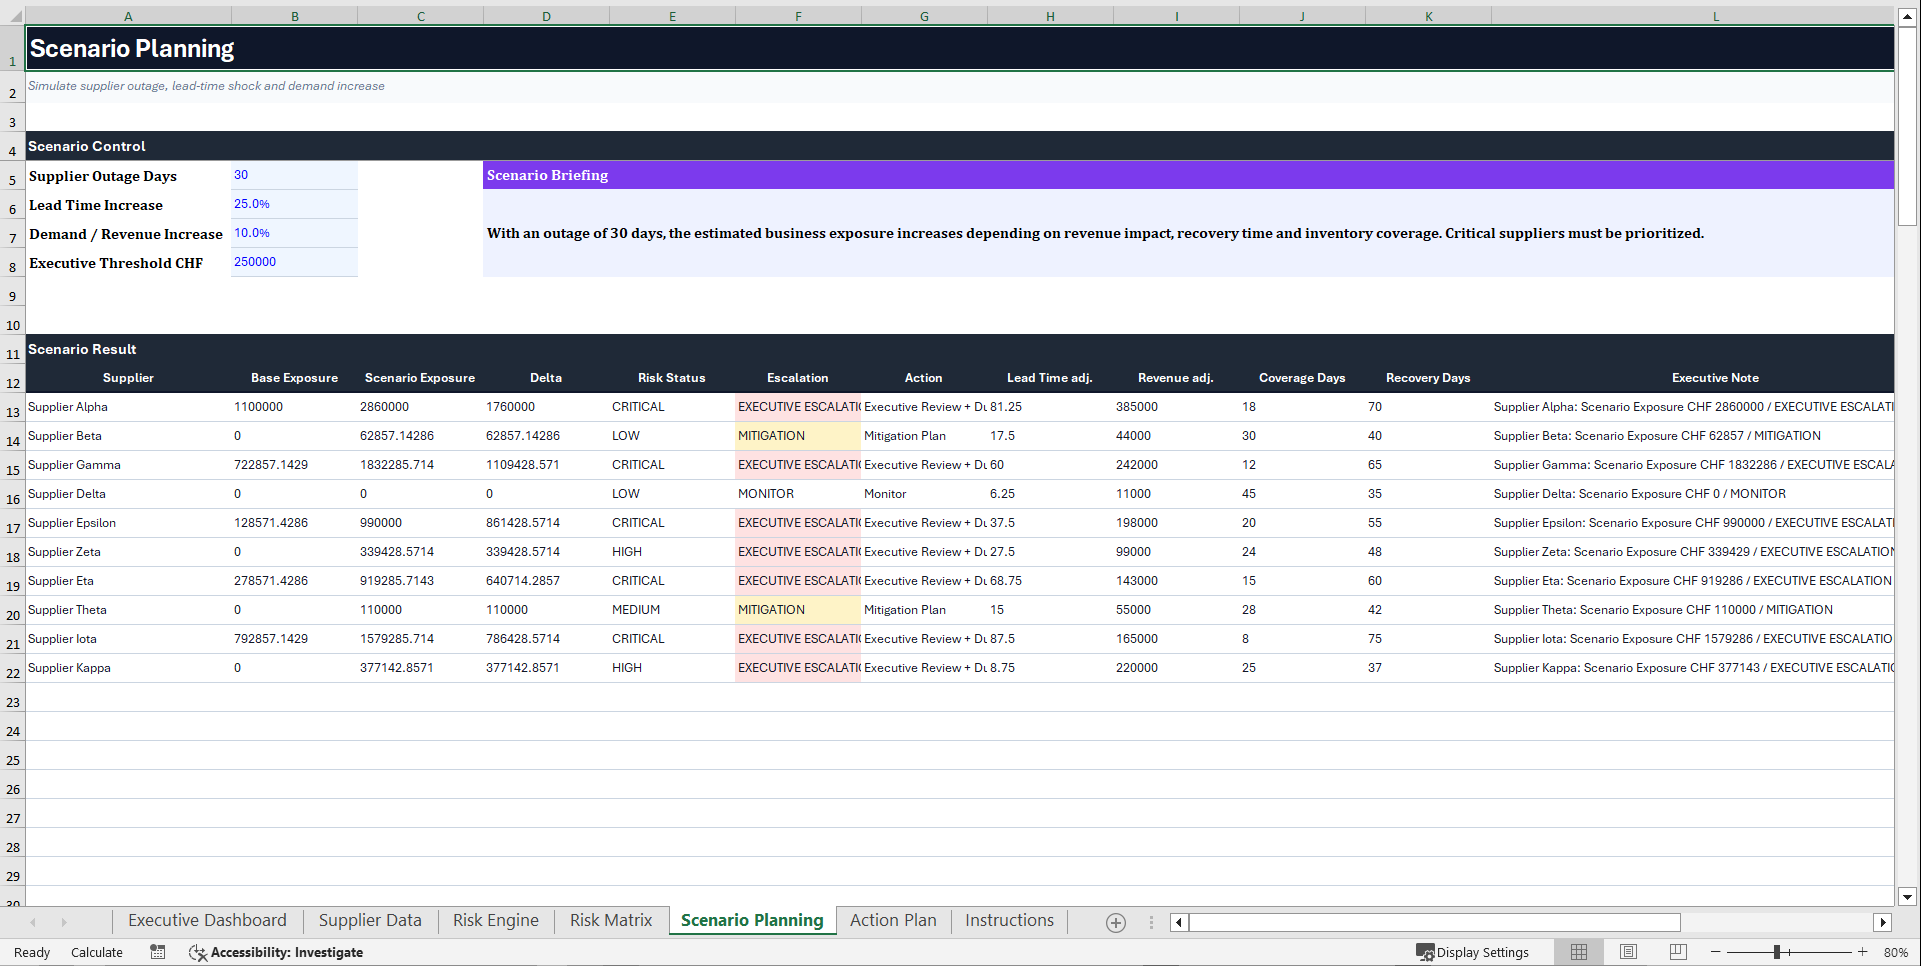The image size is (1921, 966).
Task: Click horizontal scrollbar left arrow
Action: coord(1179,922)
